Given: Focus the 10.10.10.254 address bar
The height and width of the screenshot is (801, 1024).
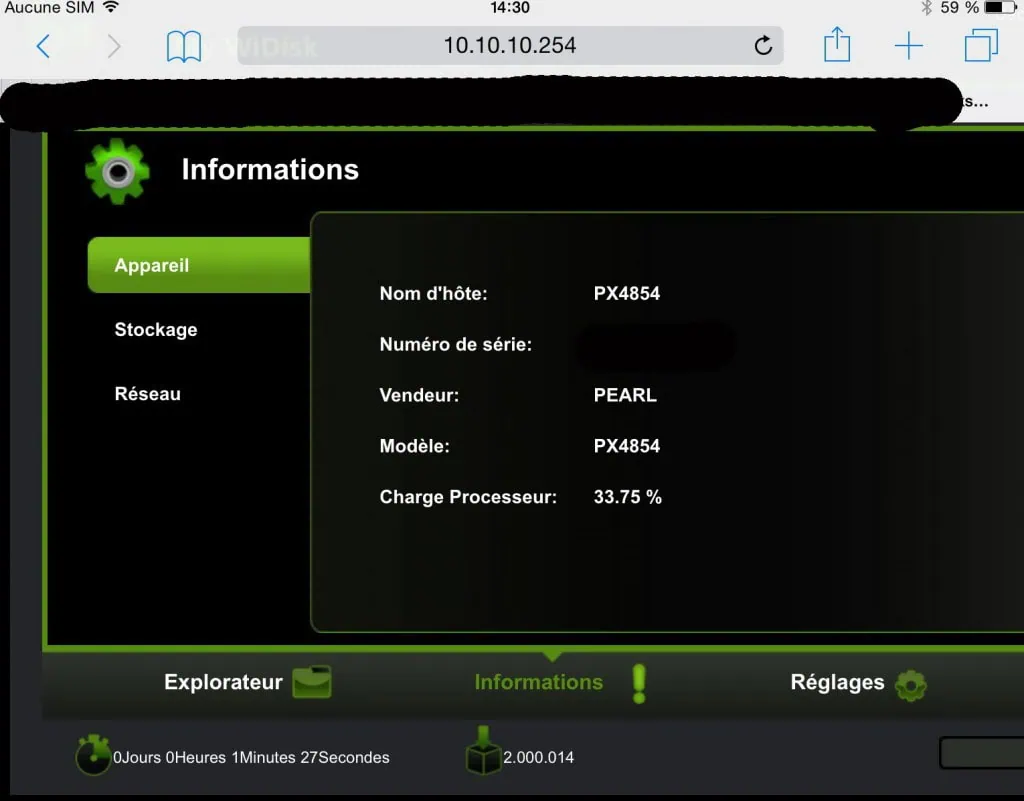Looking at the screenshot, I should point(509,46).
